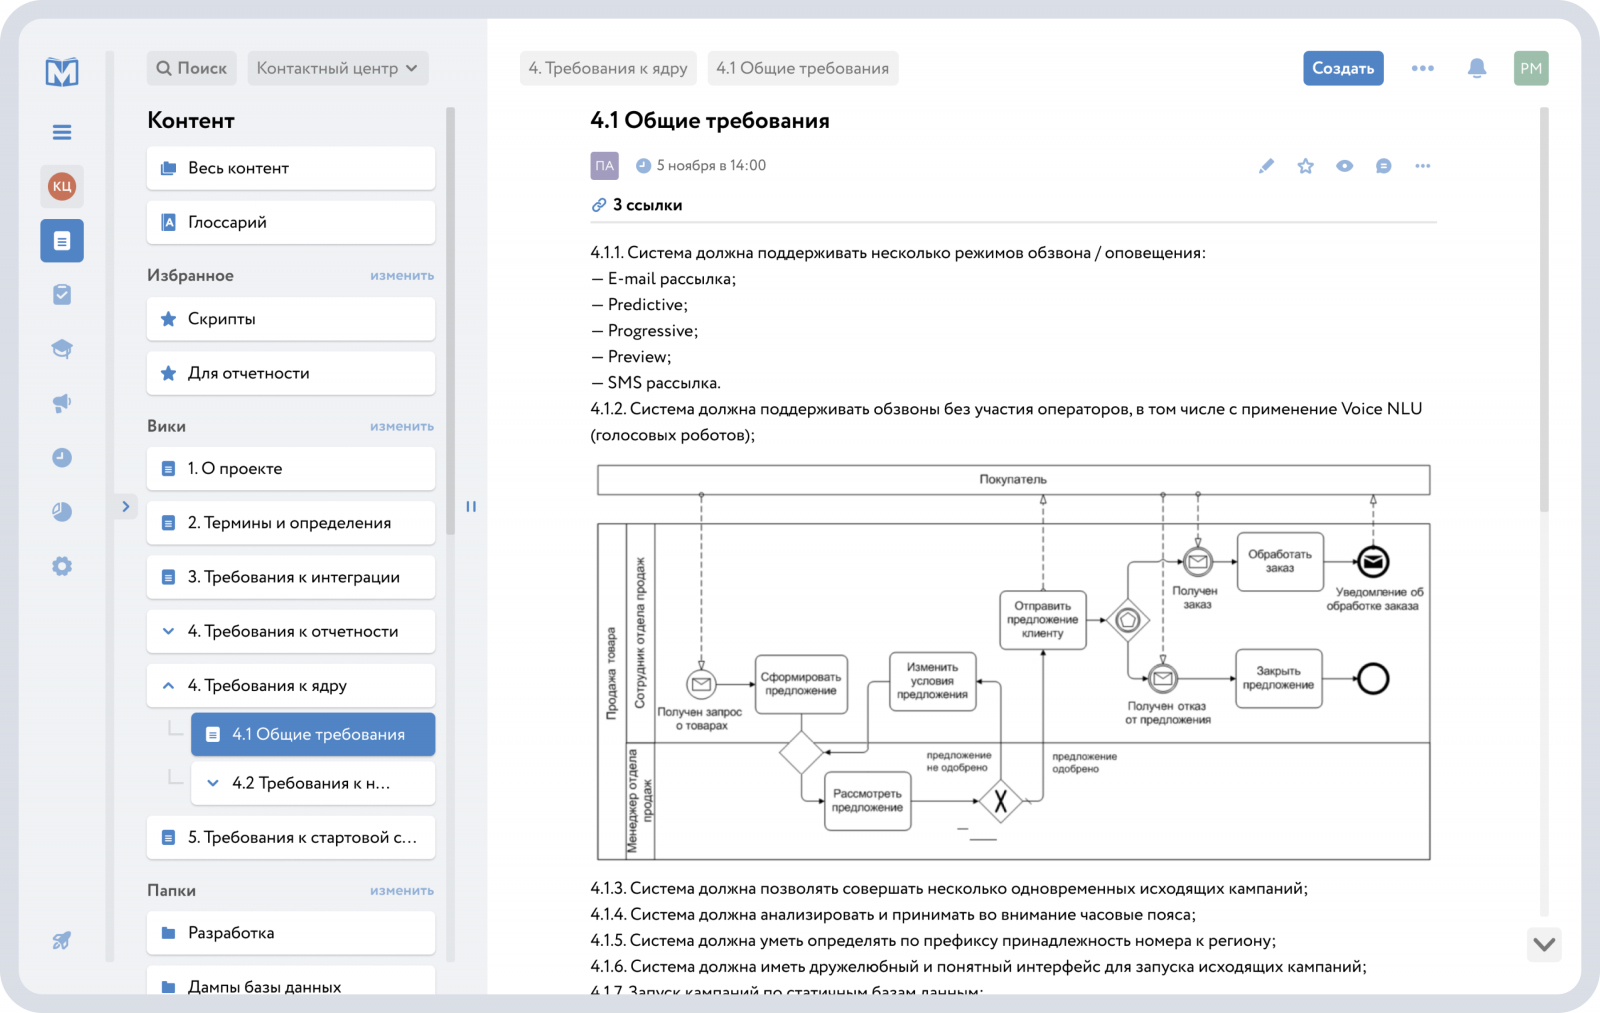Click the Поиск search field
The height and width of the screenshot is (1013, 1600).
[x=192, y=68]
